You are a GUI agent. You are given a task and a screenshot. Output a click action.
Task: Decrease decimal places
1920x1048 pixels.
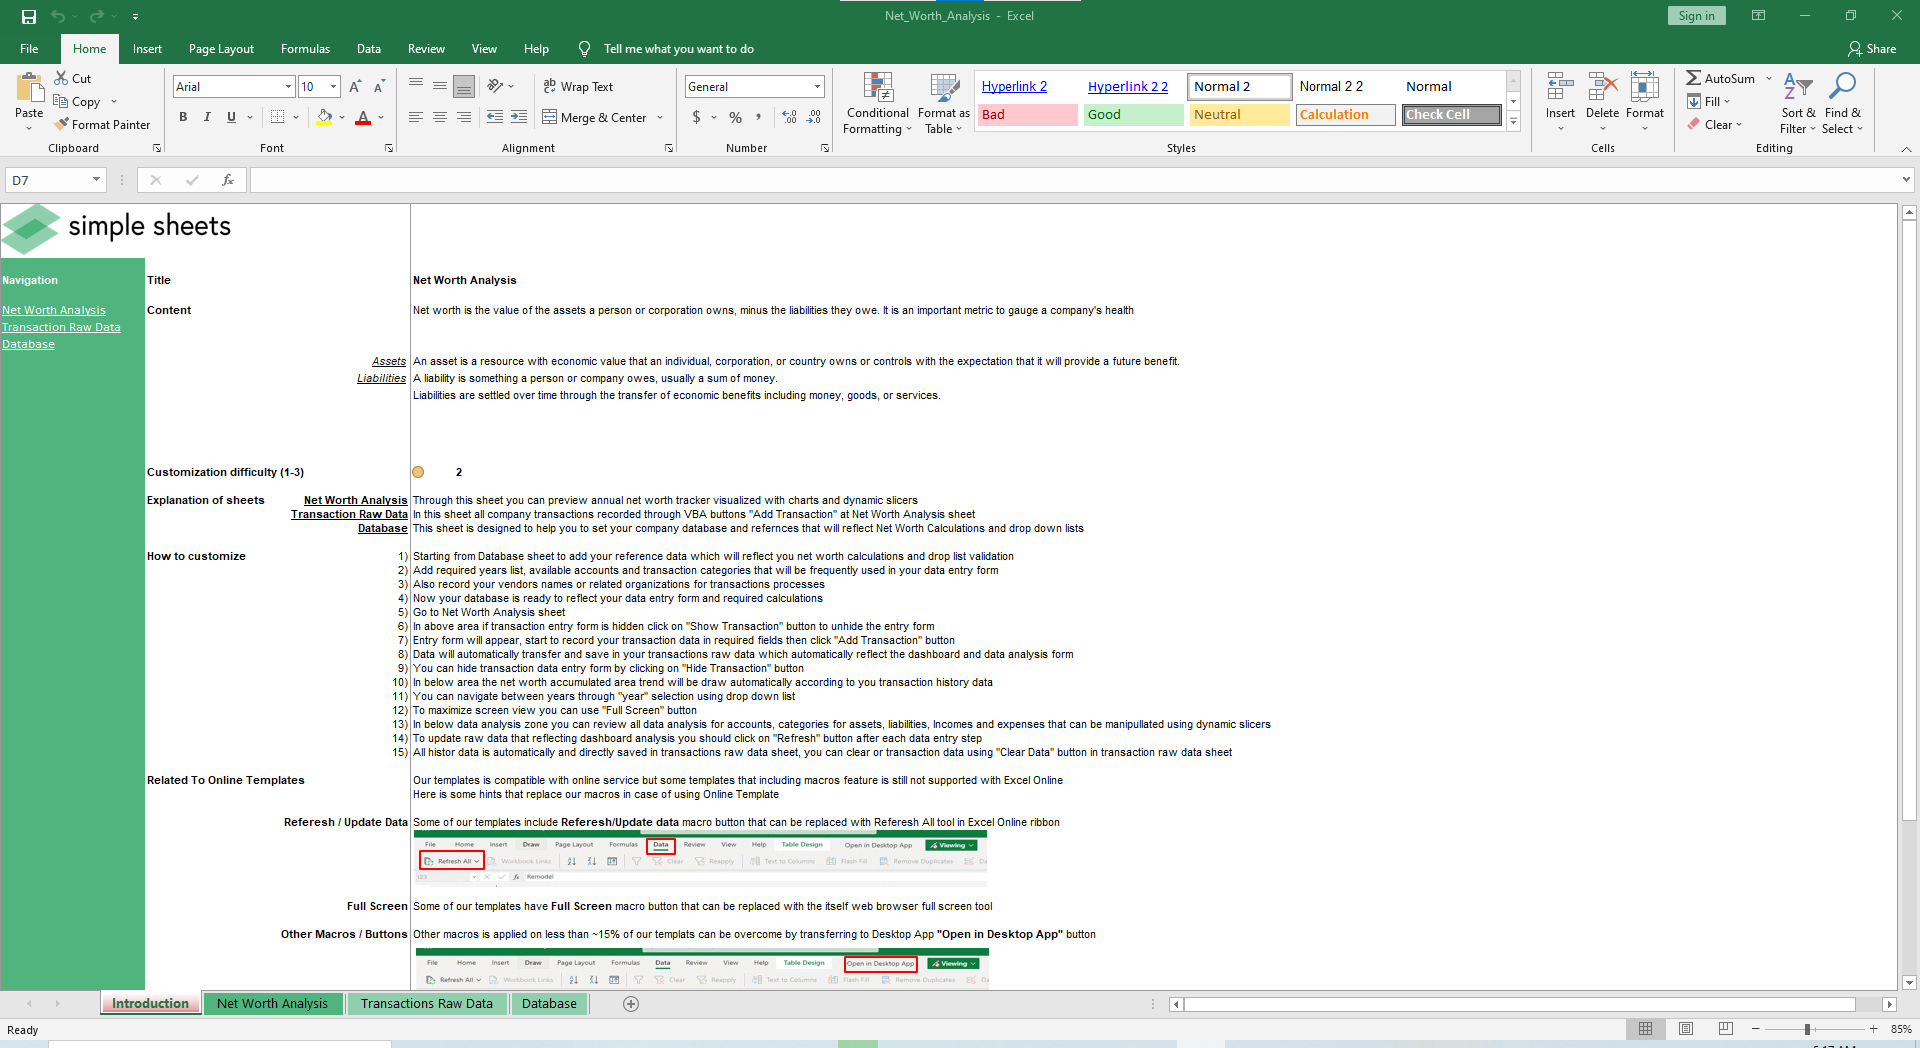pyautogui.click(x=814, y=117)
